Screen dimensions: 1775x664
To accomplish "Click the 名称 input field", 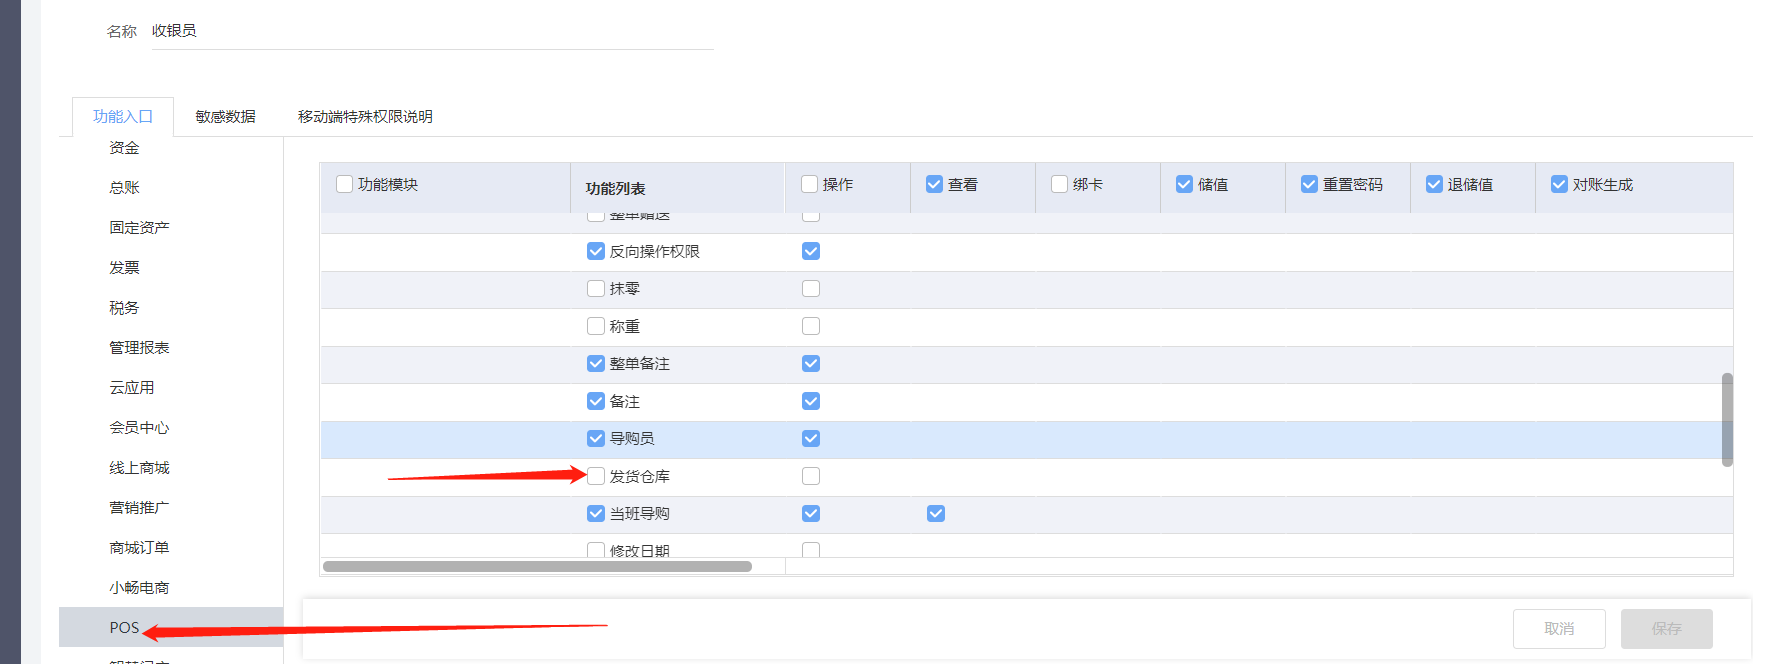I will [430, 32].
